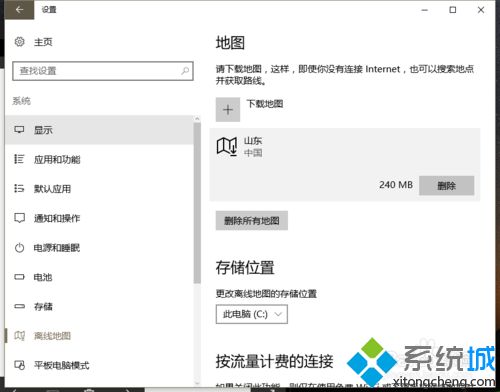Open 存储 settings page
This screenshot has width=500, height=392.
point(99,306)
